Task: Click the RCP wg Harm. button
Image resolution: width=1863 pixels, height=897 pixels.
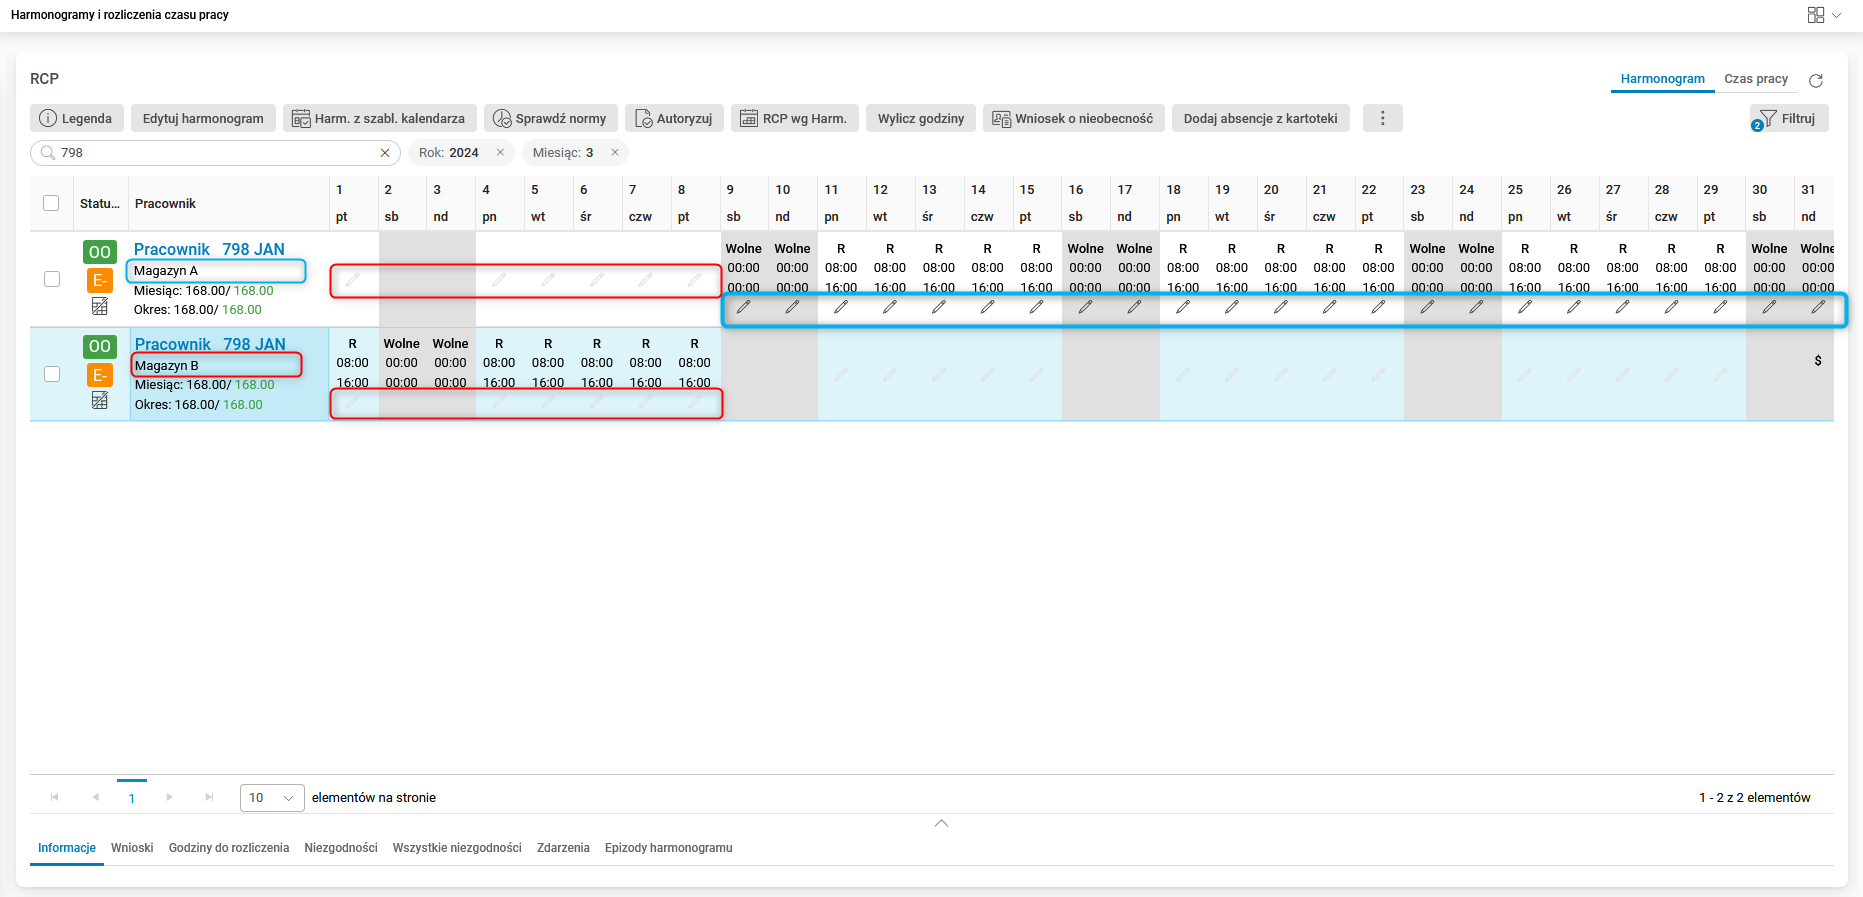Action: point(794,118)
